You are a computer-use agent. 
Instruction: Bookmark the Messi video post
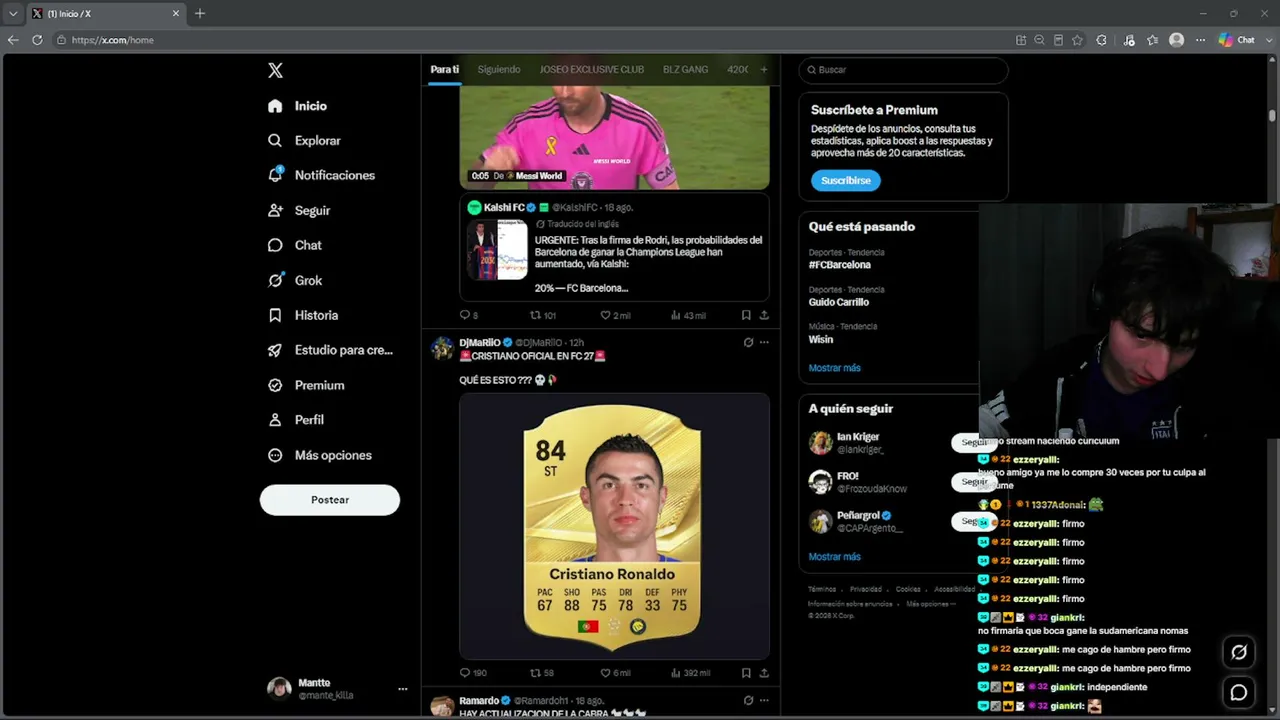tap(746, 316)
